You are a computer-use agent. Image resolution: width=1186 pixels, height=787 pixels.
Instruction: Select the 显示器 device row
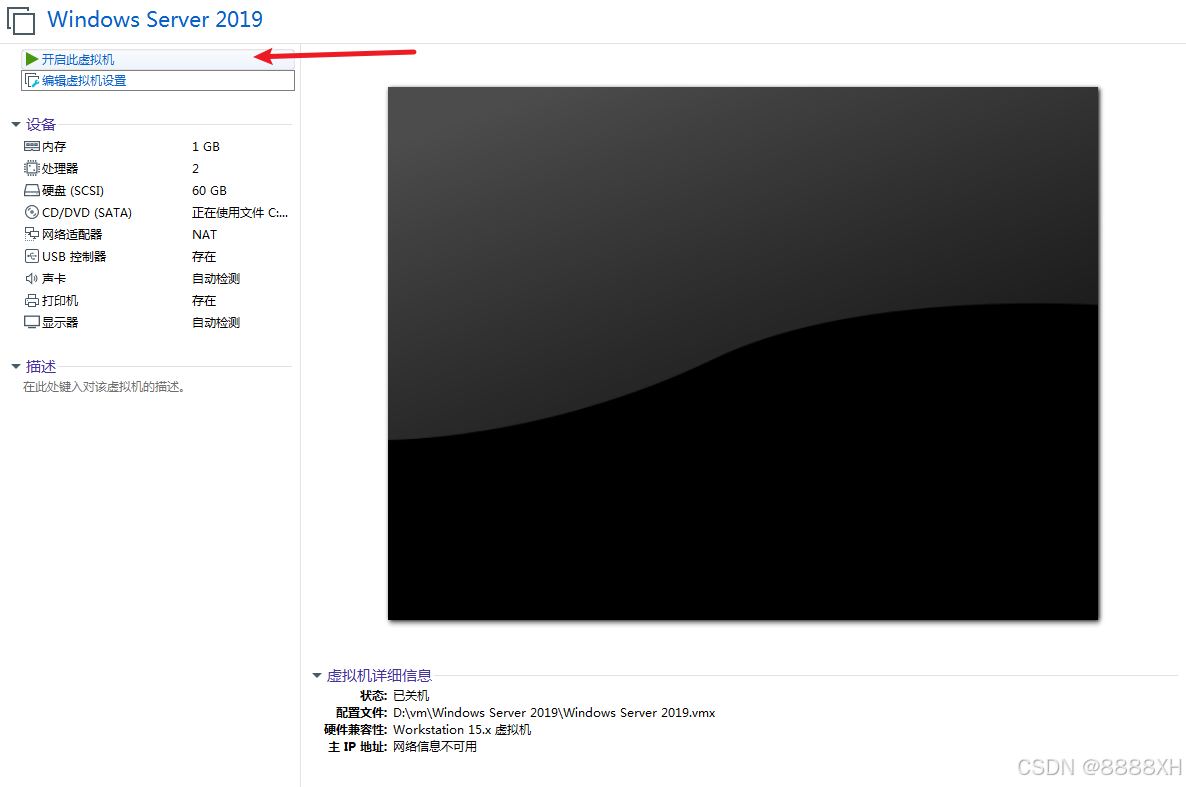(x=157, y=322)
